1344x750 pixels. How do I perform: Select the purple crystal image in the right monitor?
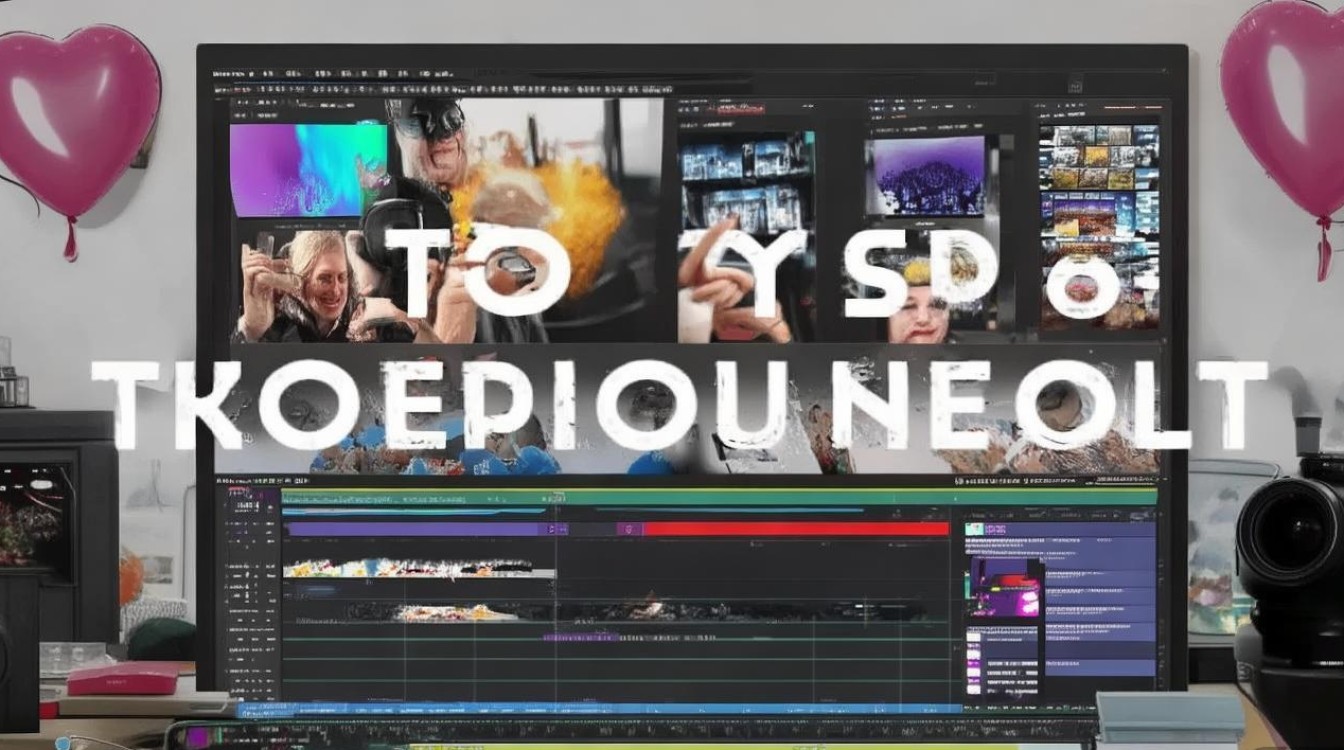coord(925,175)
